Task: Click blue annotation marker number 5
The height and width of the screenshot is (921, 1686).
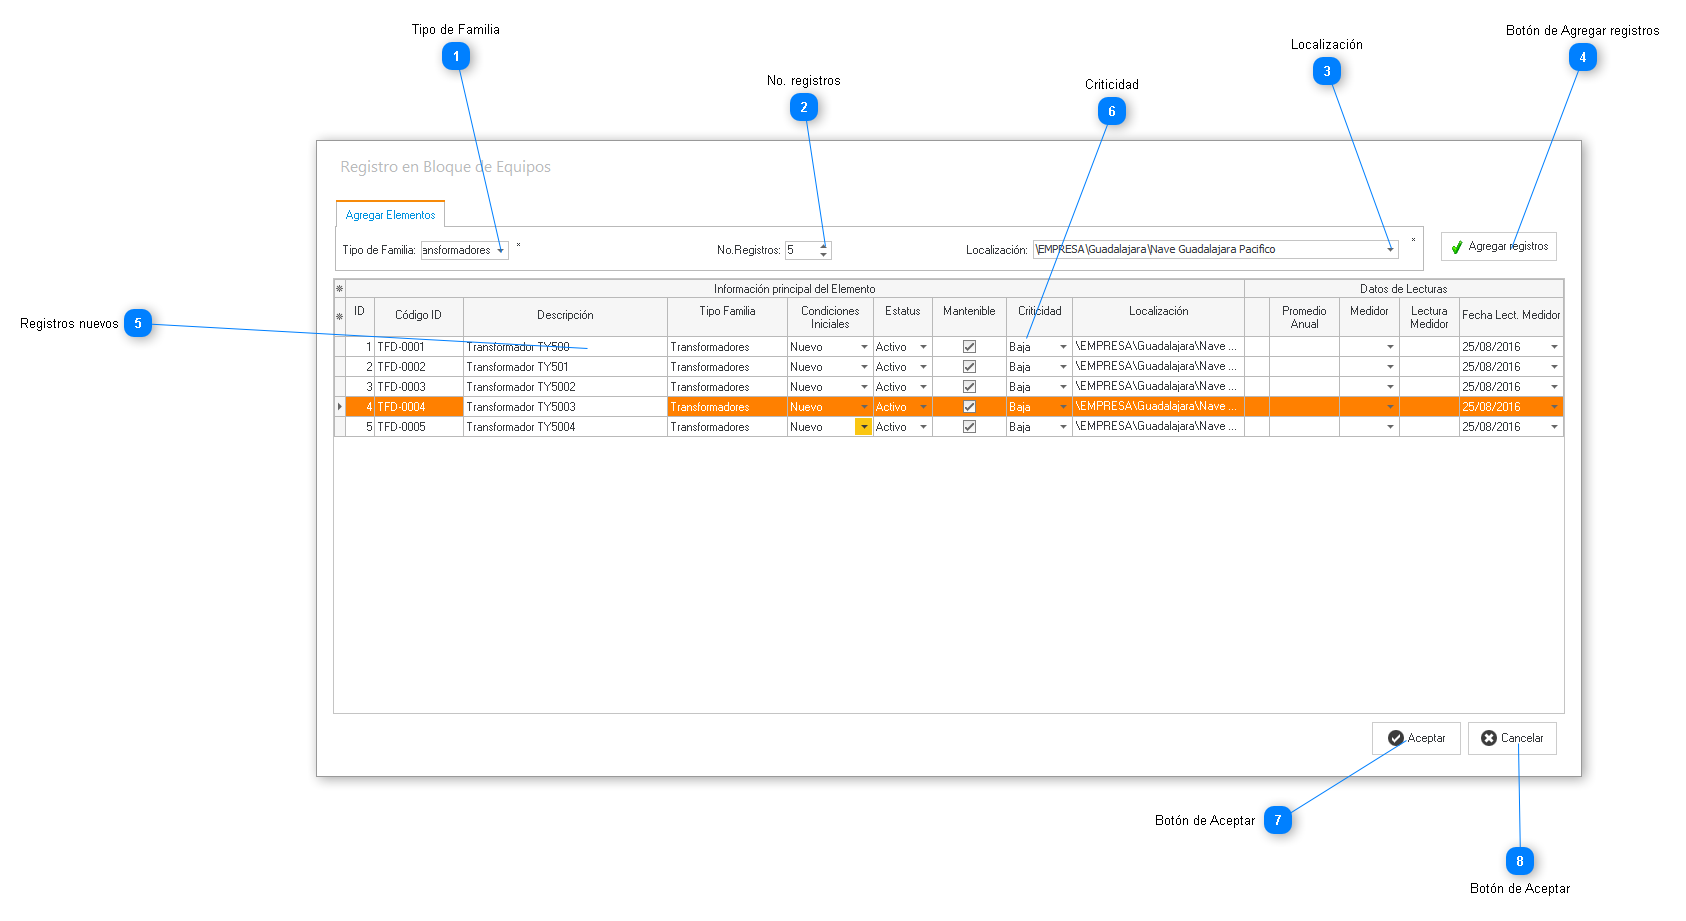Action: pyautogui.click(x=138, y=323)
